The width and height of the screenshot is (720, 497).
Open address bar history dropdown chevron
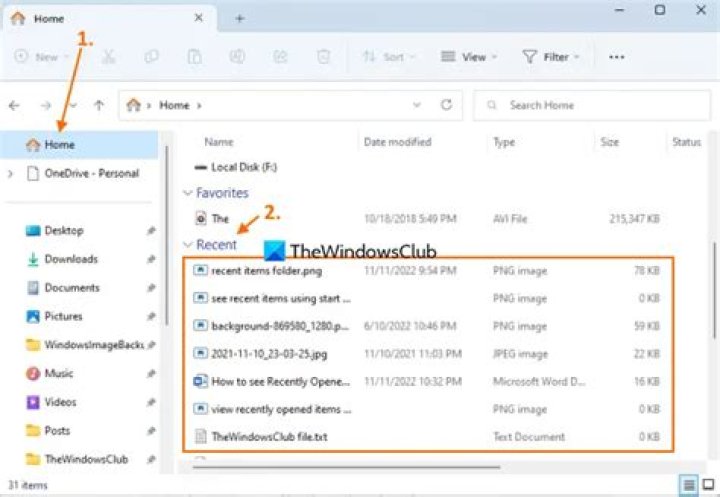[x=416, y=105]
